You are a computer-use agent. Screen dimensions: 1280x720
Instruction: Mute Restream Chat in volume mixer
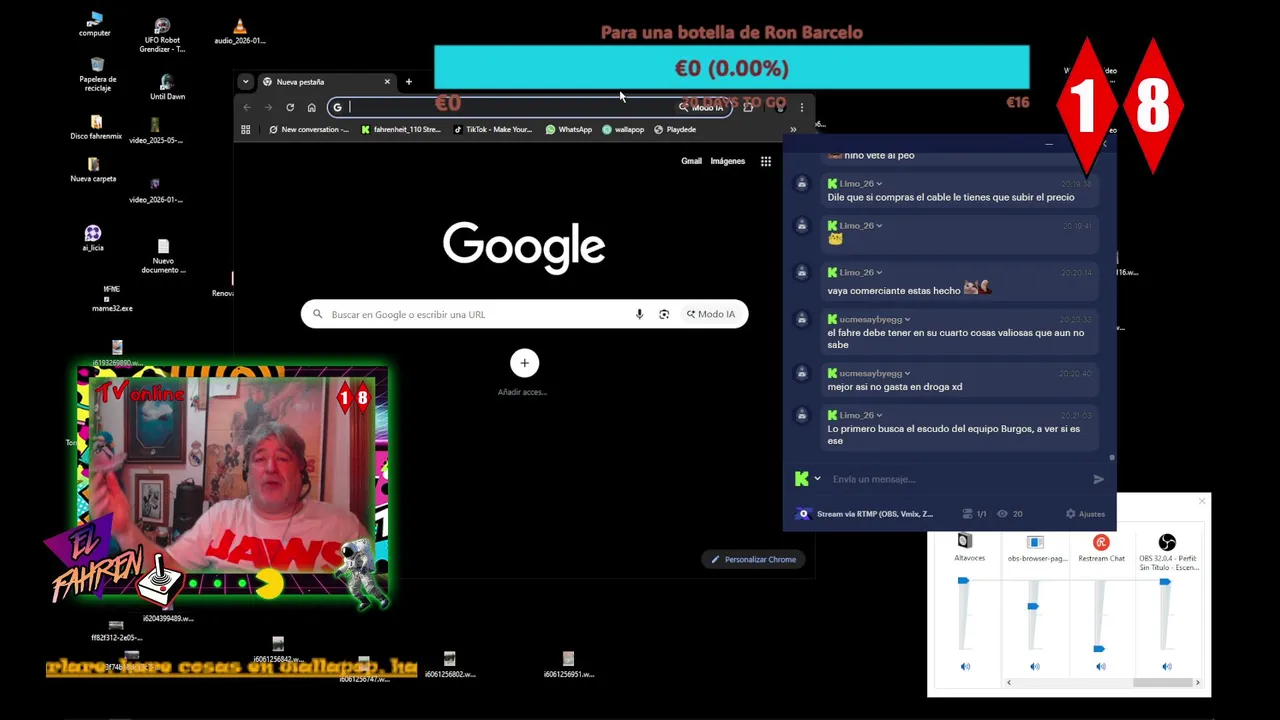pos(1100,666)
